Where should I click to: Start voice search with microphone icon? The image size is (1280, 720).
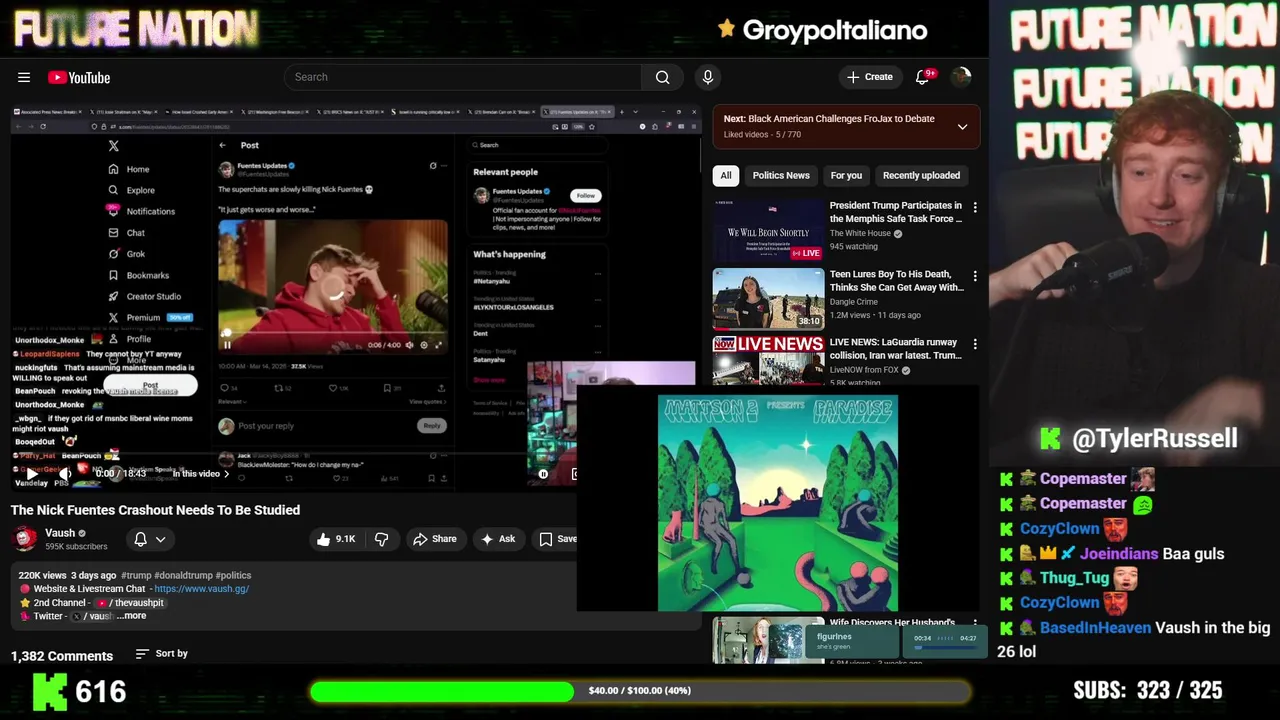pyautogui.click(x=708, y=77)
